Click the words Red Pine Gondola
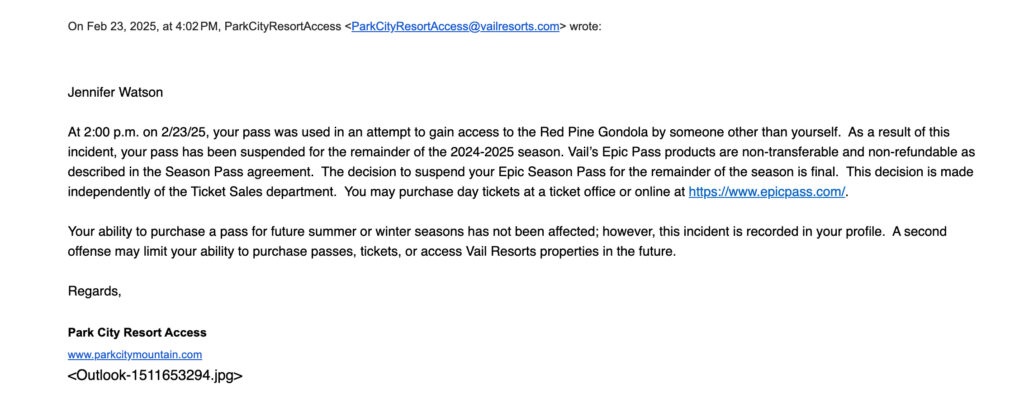This screenshot has height=403, width=1024. click(x=590, y=133)
